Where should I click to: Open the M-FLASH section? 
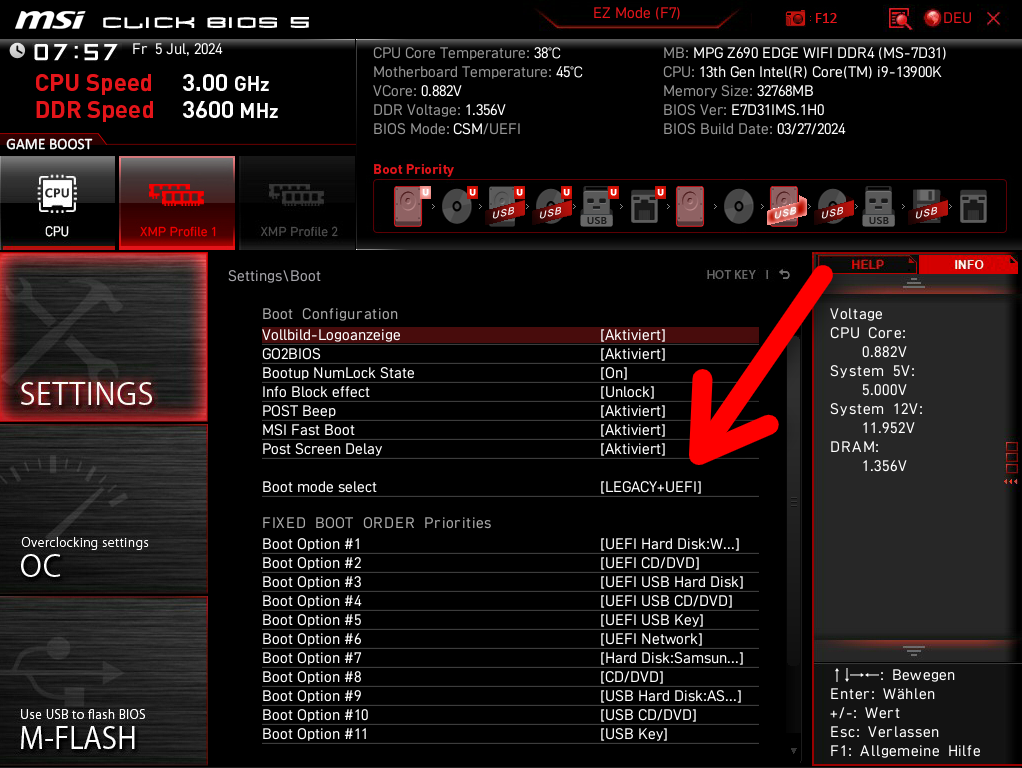coord(104,681)
